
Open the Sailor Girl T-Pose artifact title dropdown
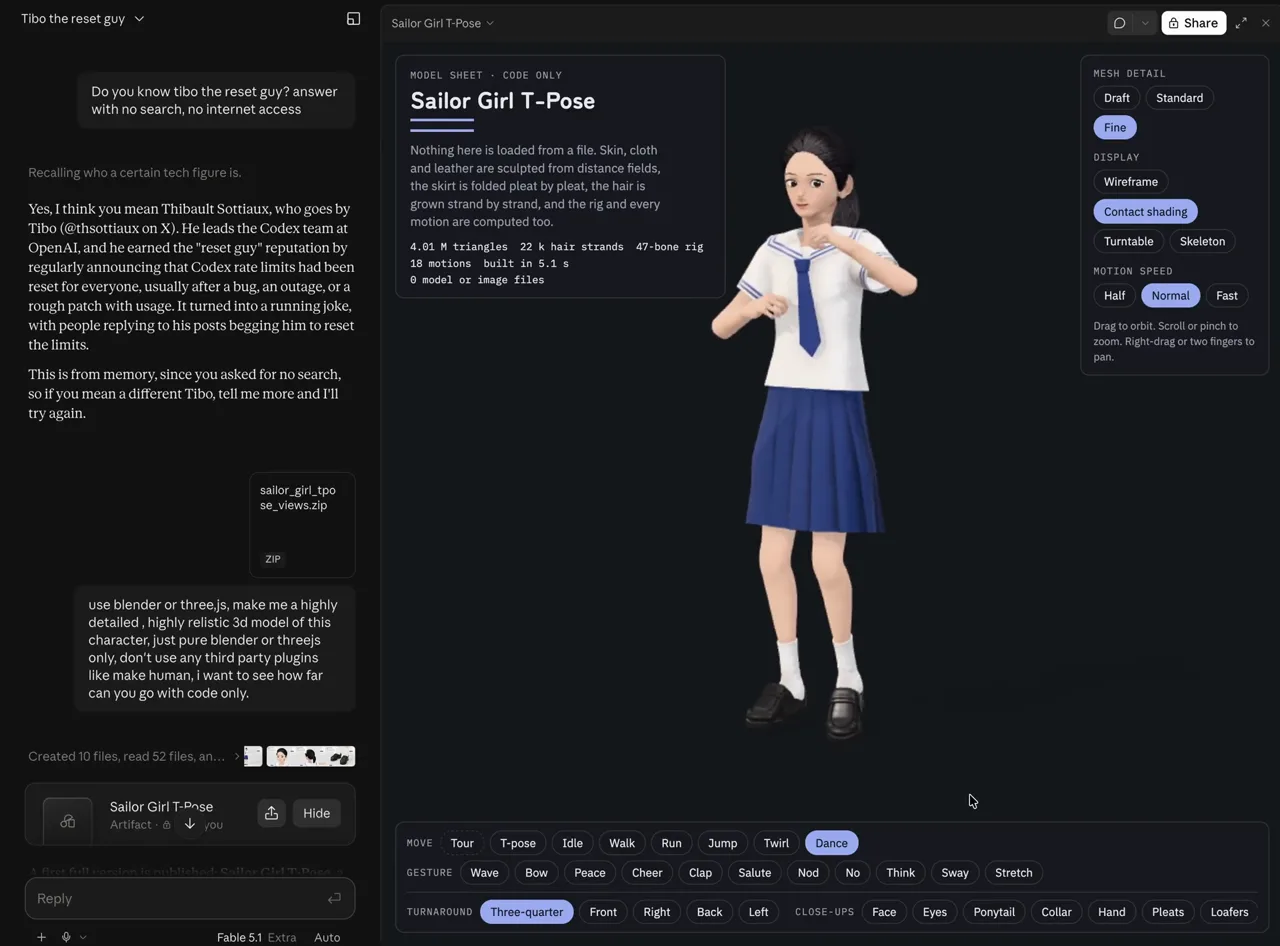[x=442, y=23]
